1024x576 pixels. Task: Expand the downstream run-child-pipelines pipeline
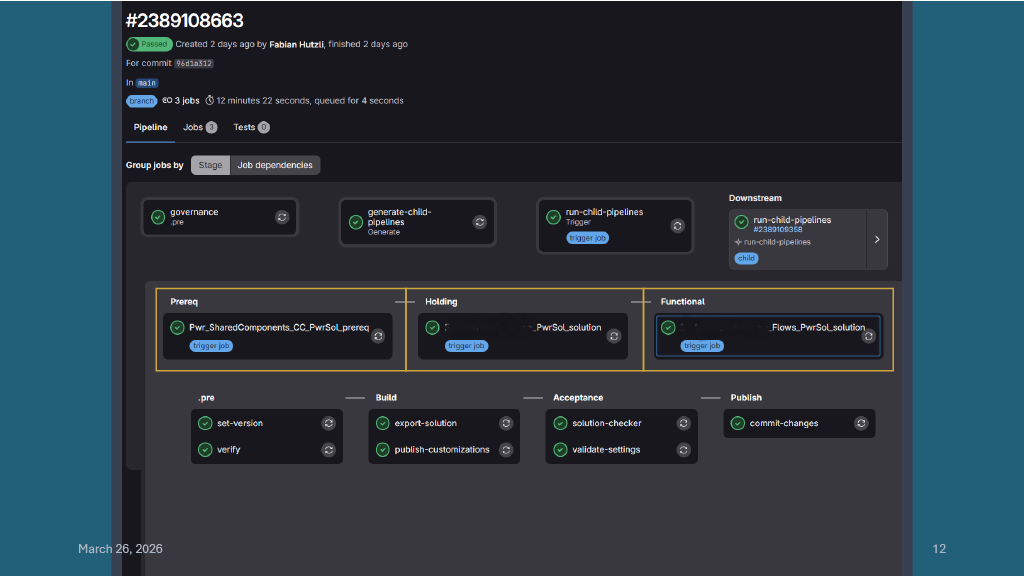click(x=877, y=239)
